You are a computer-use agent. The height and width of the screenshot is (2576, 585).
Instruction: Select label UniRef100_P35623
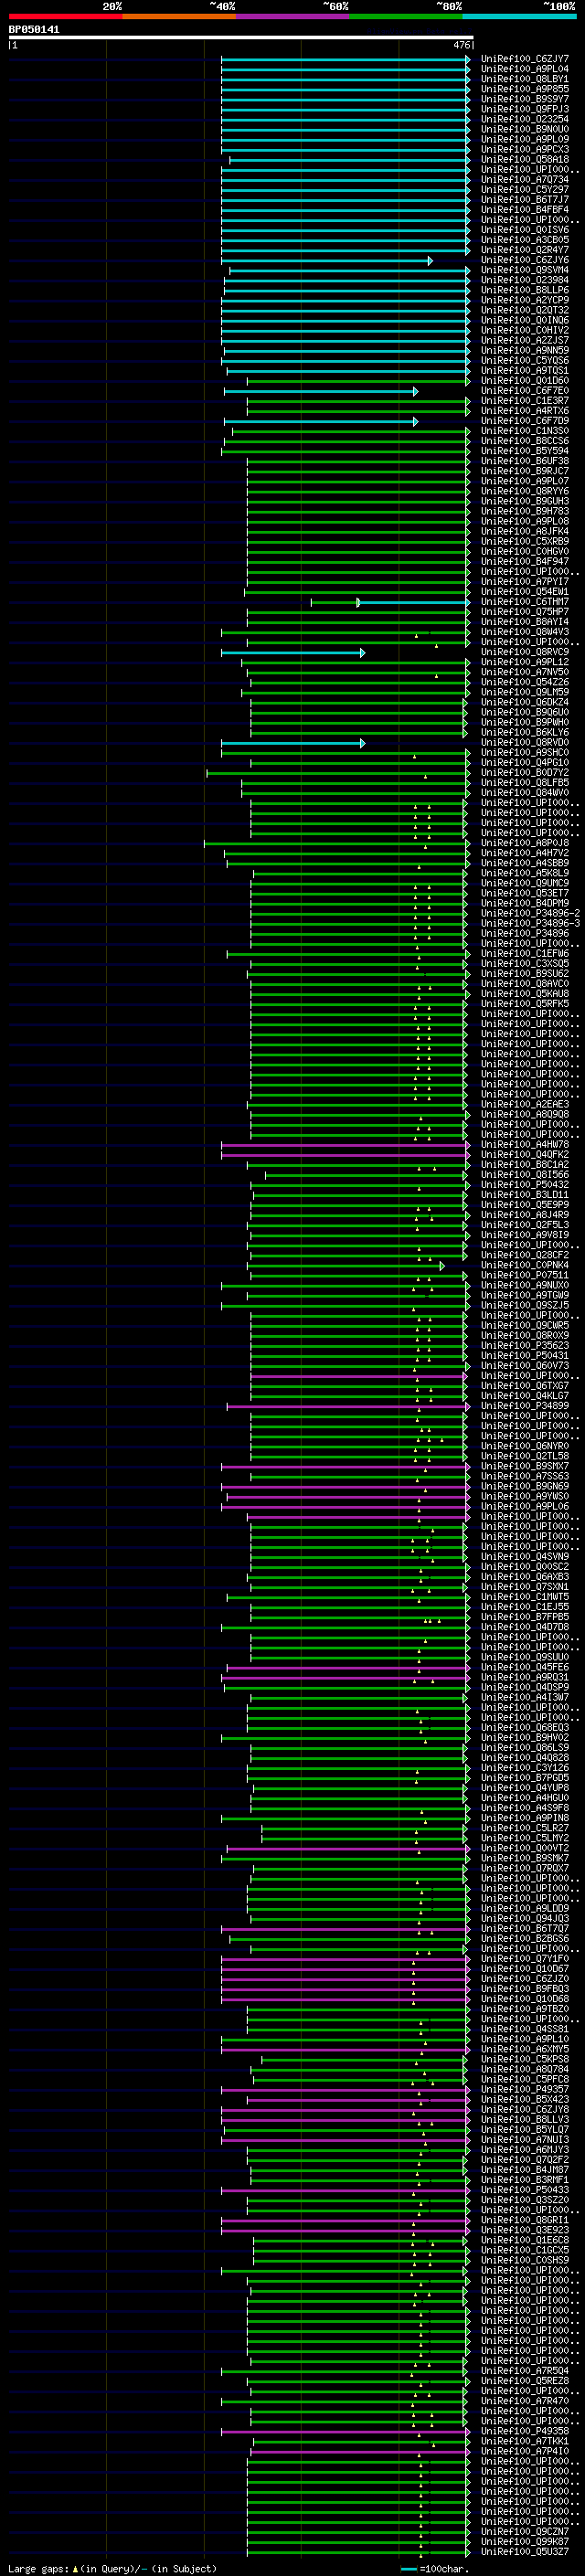(x=524, y=1346)
